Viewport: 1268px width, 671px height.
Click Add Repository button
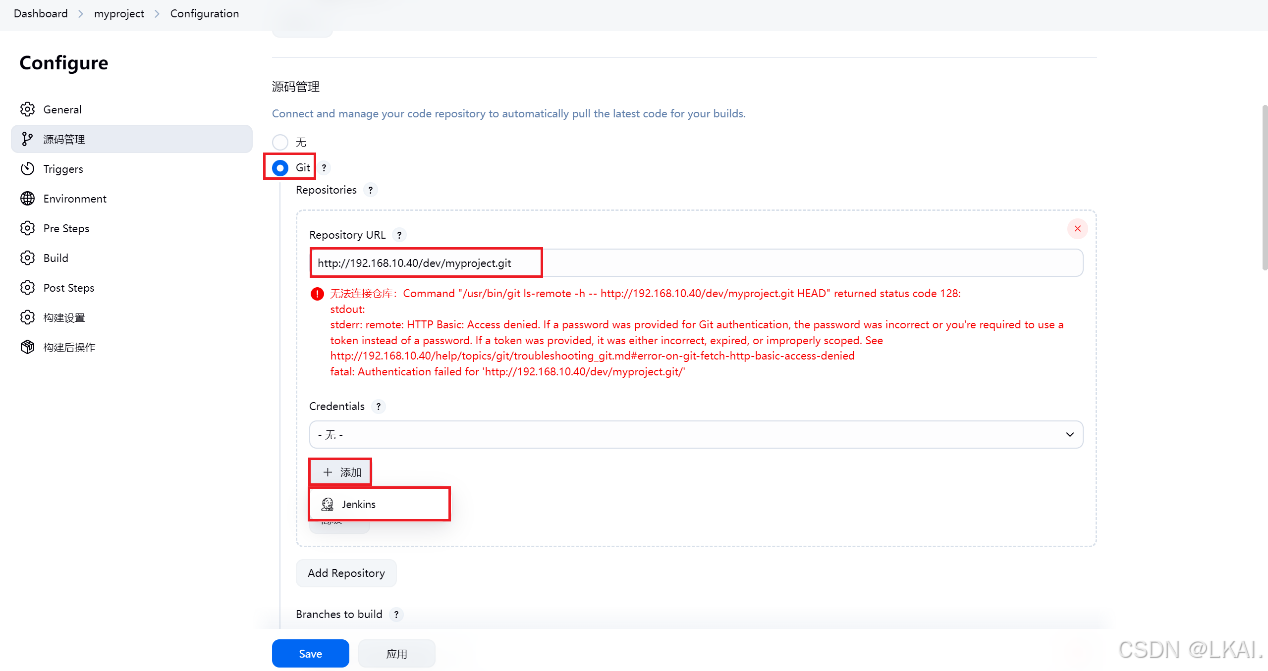tap(346, 573)
